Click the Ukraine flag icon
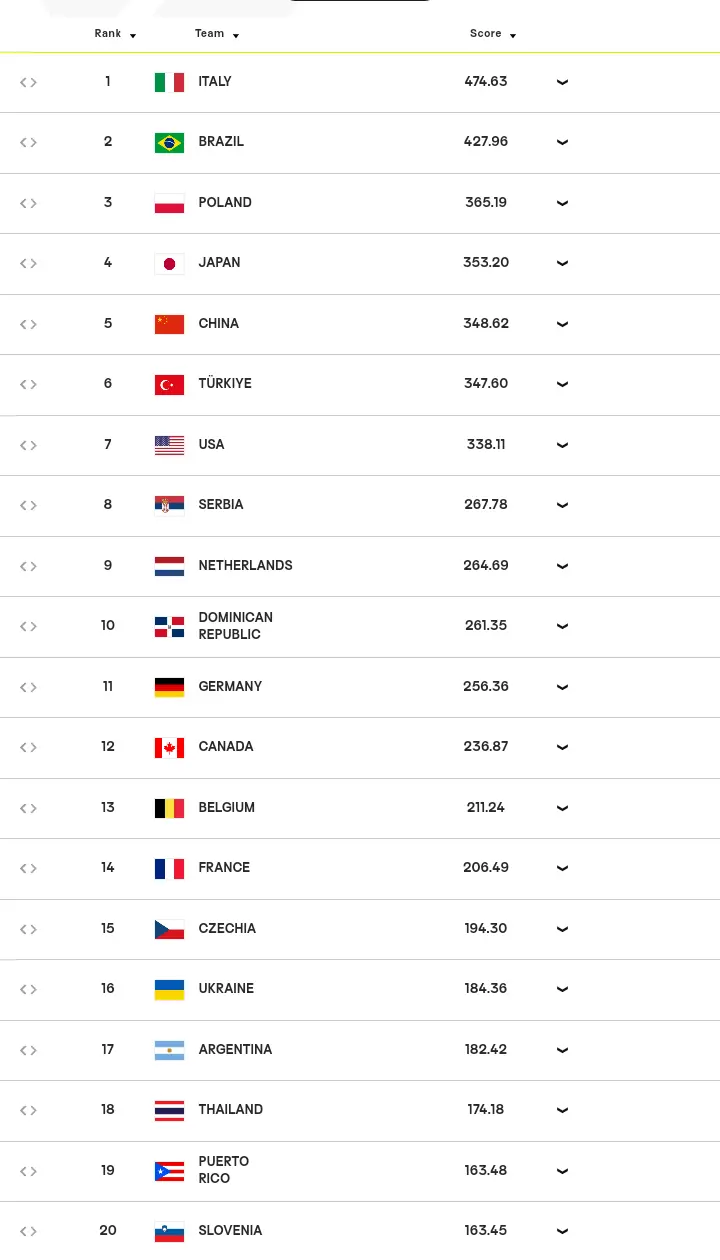720x1260 pixels. click(x=169, y=989)
